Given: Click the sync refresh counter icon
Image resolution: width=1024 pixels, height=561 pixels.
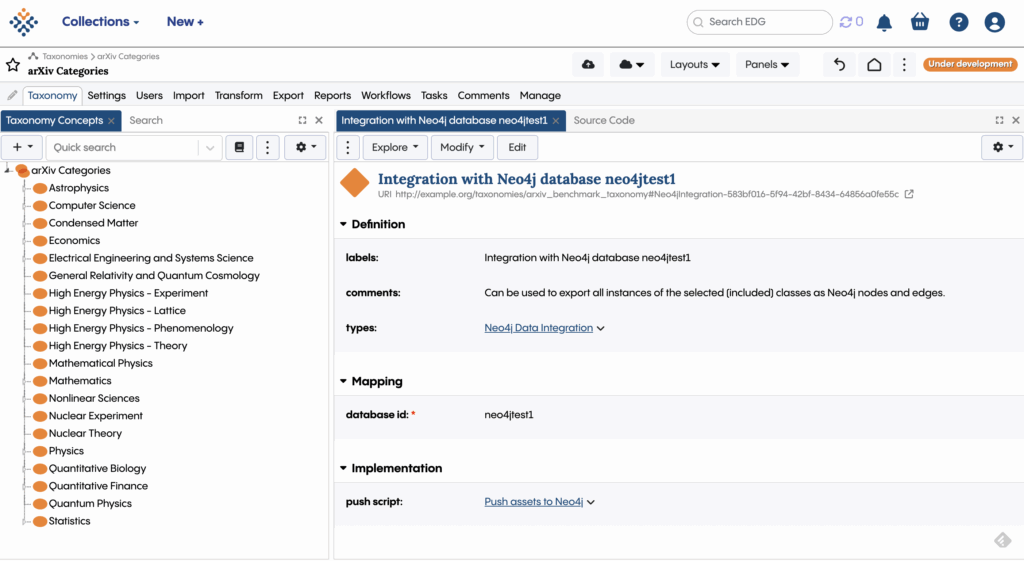Looking at the screenshot, I should click(x=851, y=22).
